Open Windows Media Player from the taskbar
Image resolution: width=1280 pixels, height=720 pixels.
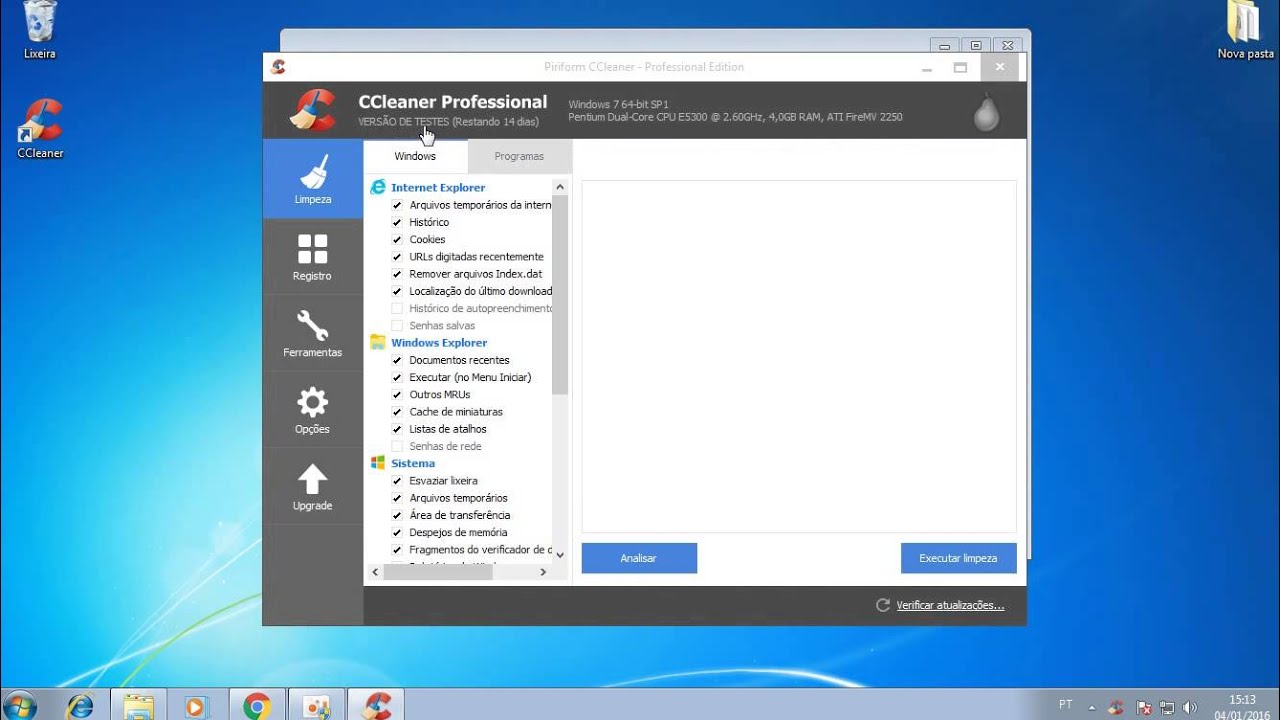197,705
